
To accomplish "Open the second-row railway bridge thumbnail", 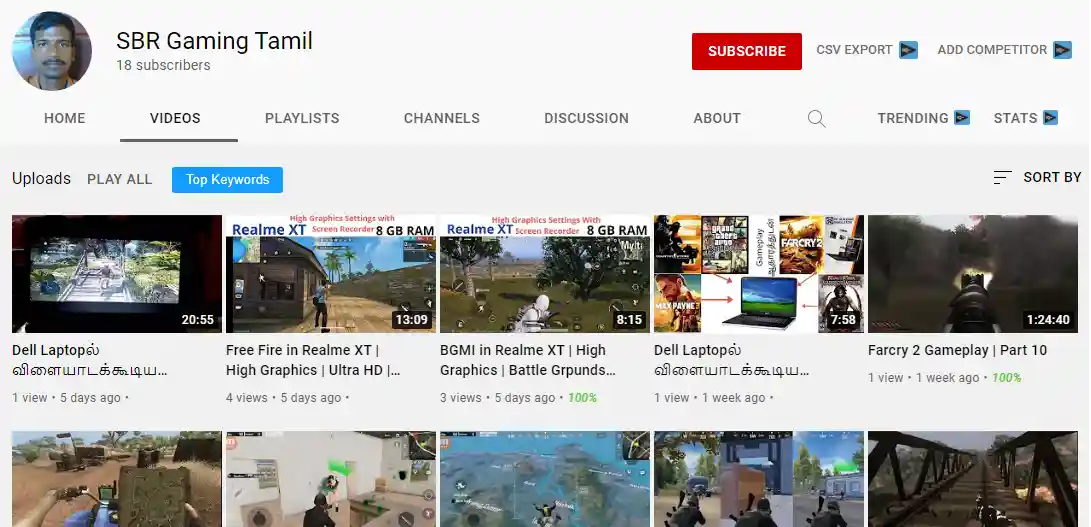I will click(973, 479).
